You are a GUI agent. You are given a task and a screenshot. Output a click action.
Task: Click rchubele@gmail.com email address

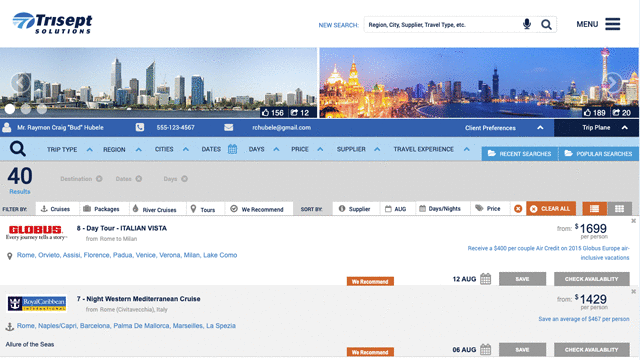pyautogui.click(x=282, y=127)
